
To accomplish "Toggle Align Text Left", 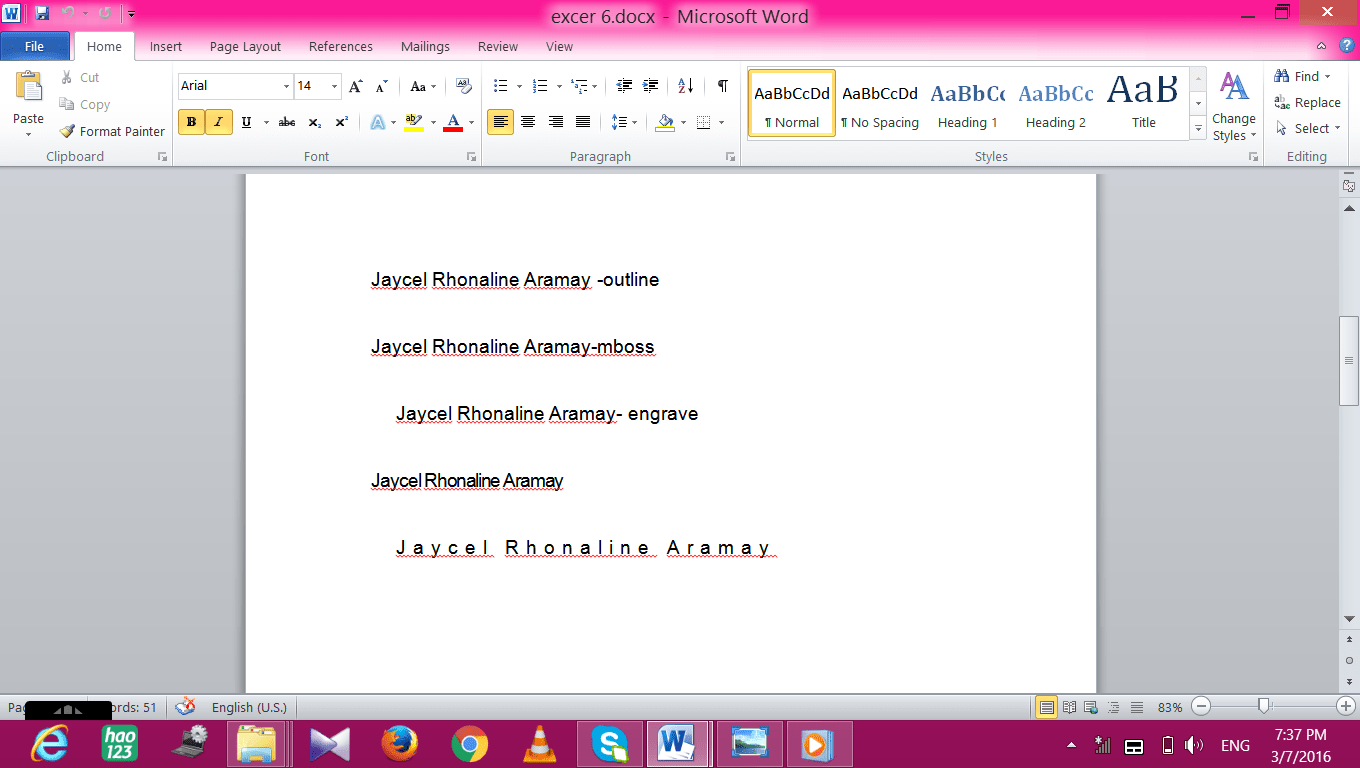I will tap(501, 122).
